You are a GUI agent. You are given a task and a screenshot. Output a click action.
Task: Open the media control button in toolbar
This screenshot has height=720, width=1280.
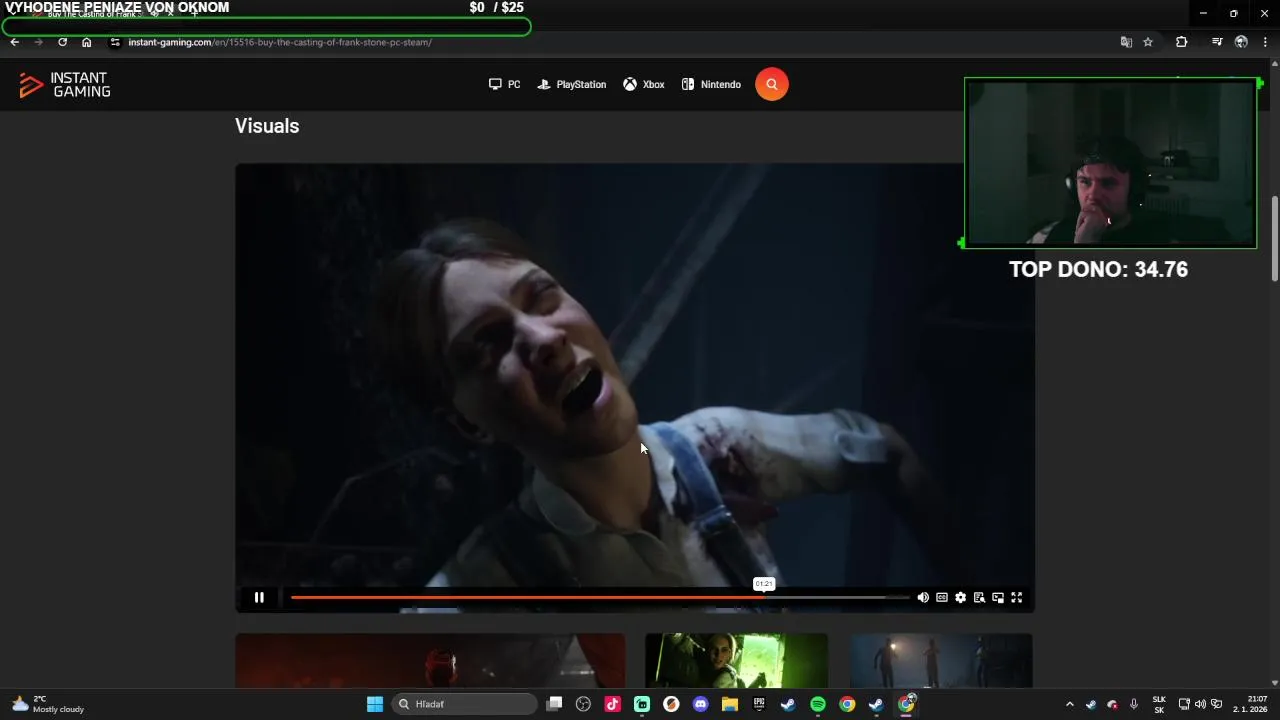[1217, 42]
